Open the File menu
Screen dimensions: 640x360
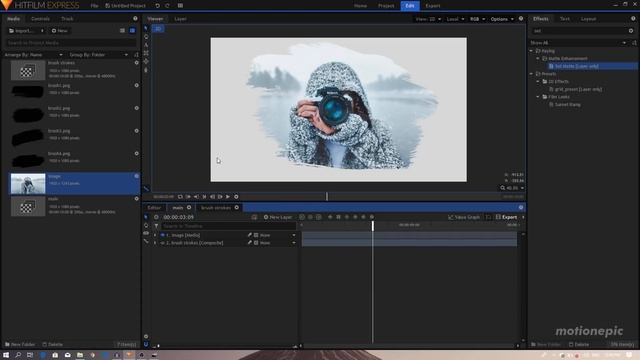coord(94,6)
